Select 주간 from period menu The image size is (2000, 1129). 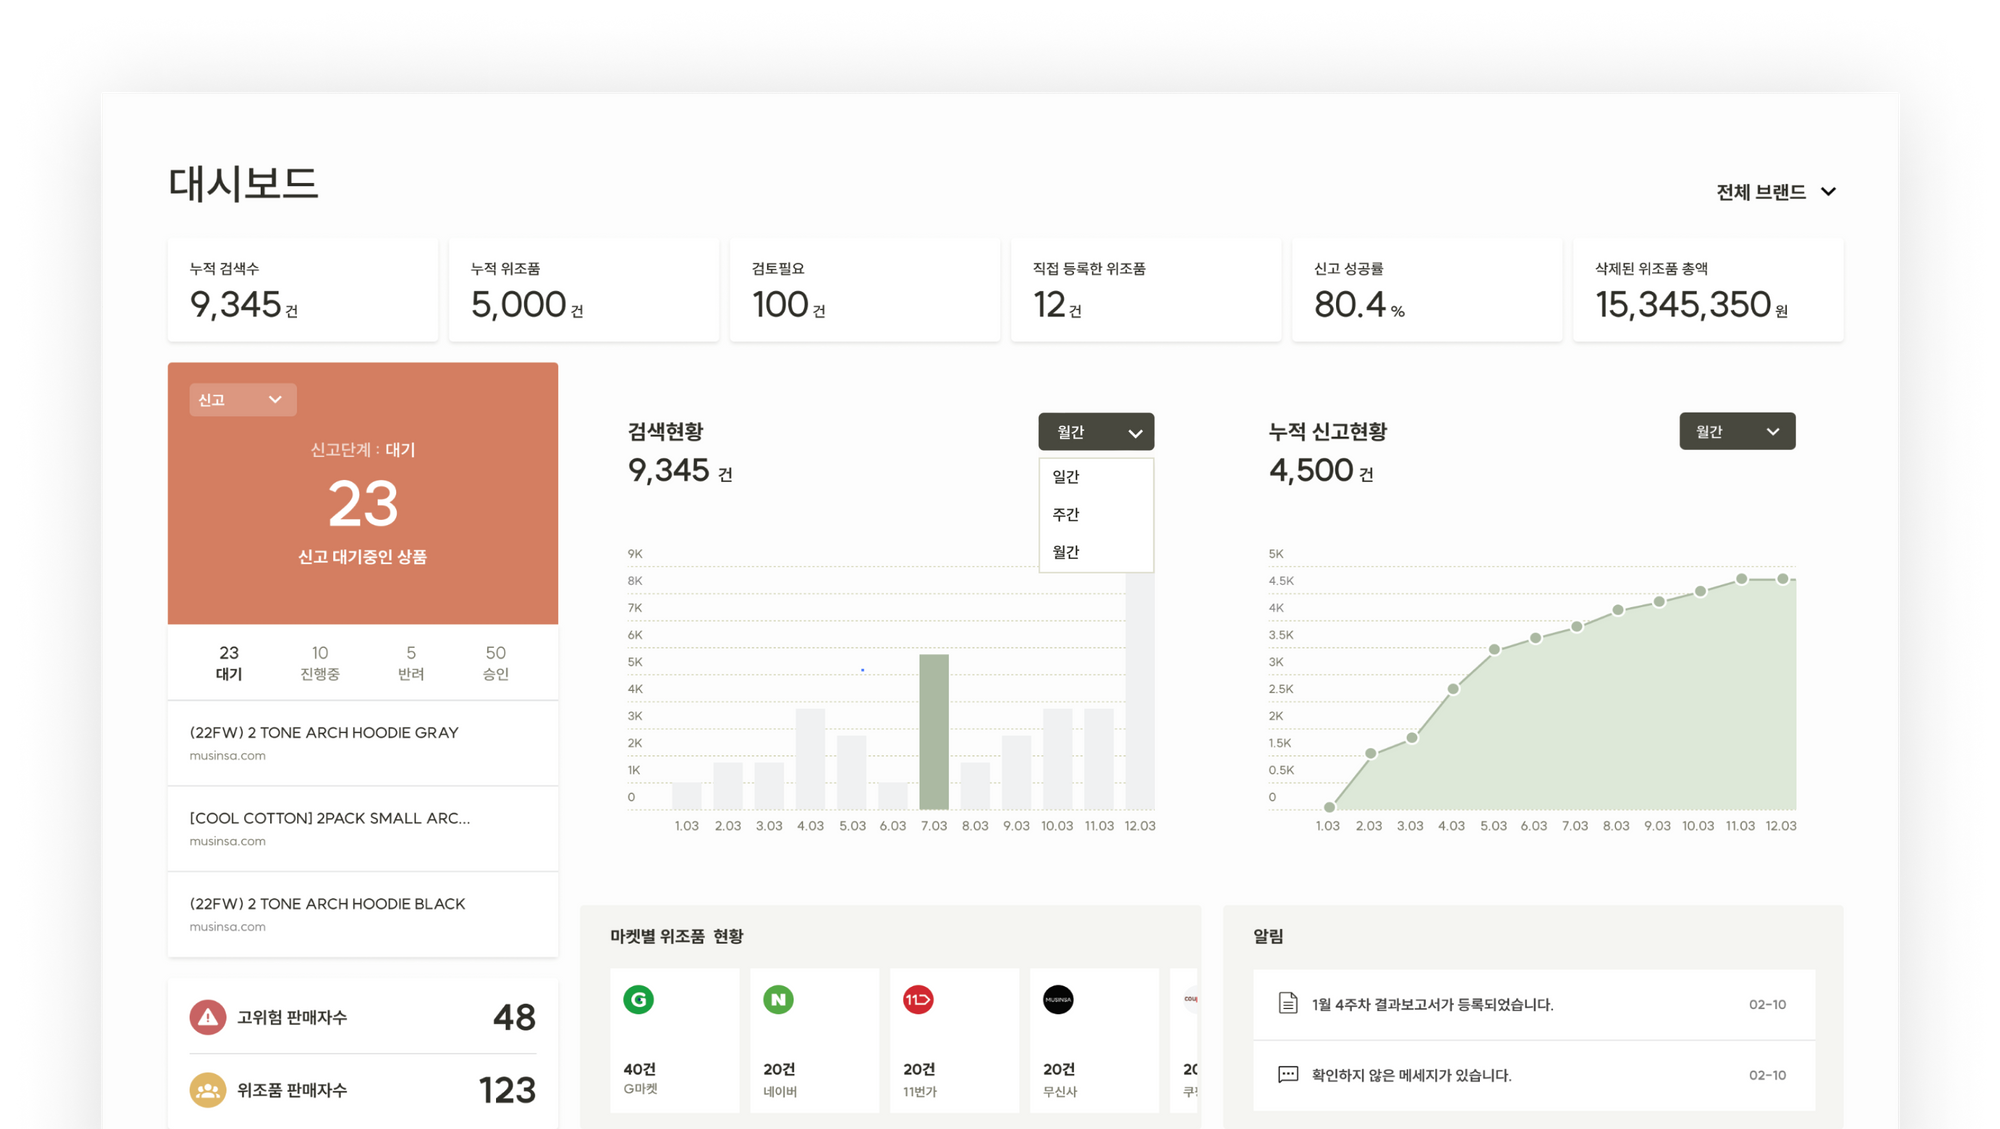[x=1096, y=514]
